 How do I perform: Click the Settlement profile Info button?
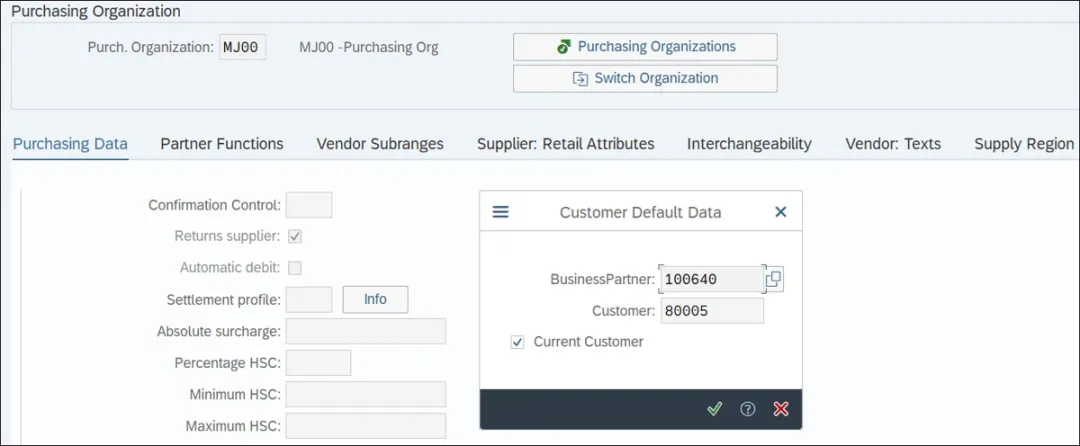(375, 299)
